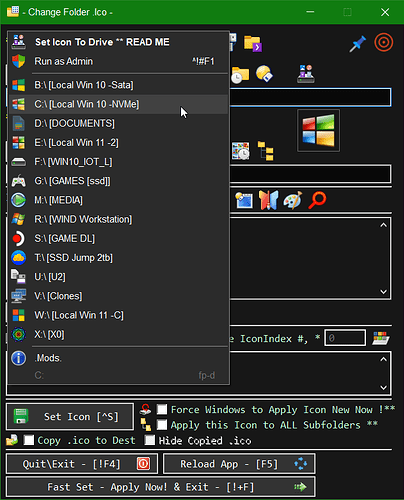Click Quit\Exit - [!F4] button
404x500 pixels.
coord(82,464)
